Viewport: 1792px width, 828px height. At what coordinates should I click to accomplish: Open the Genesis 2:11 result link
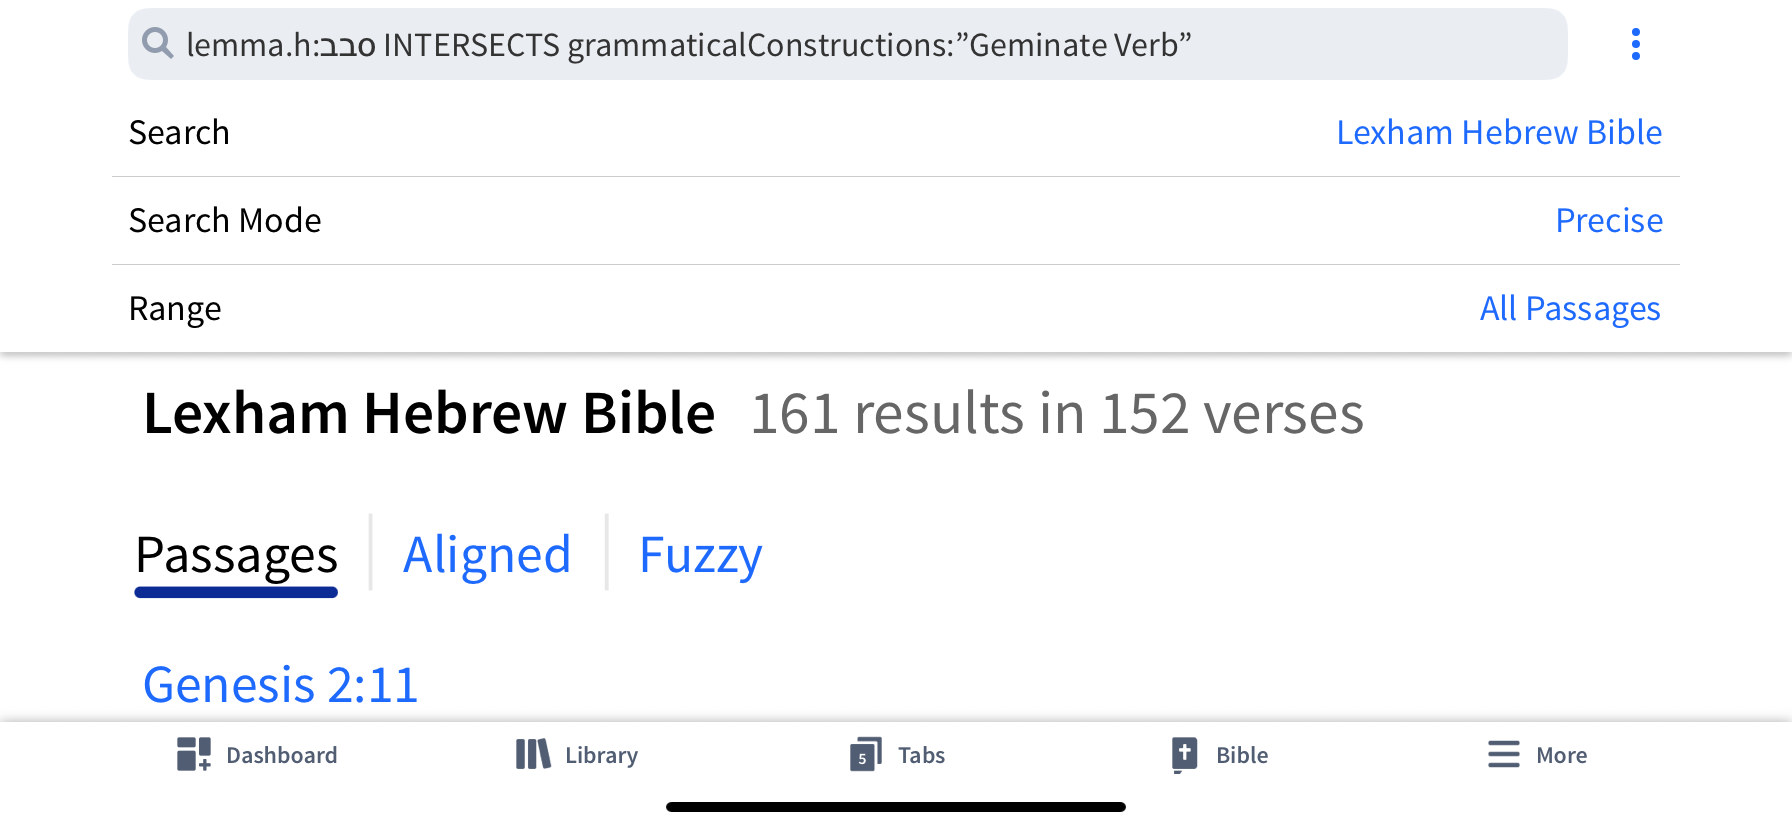pos(280,685)
